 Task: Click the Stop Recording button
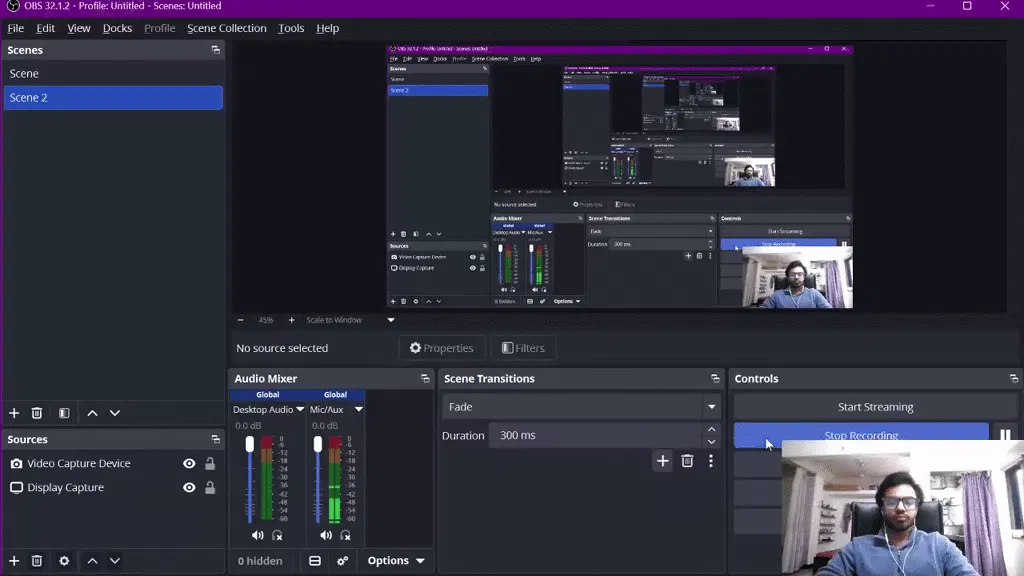[x=861, y=435]
